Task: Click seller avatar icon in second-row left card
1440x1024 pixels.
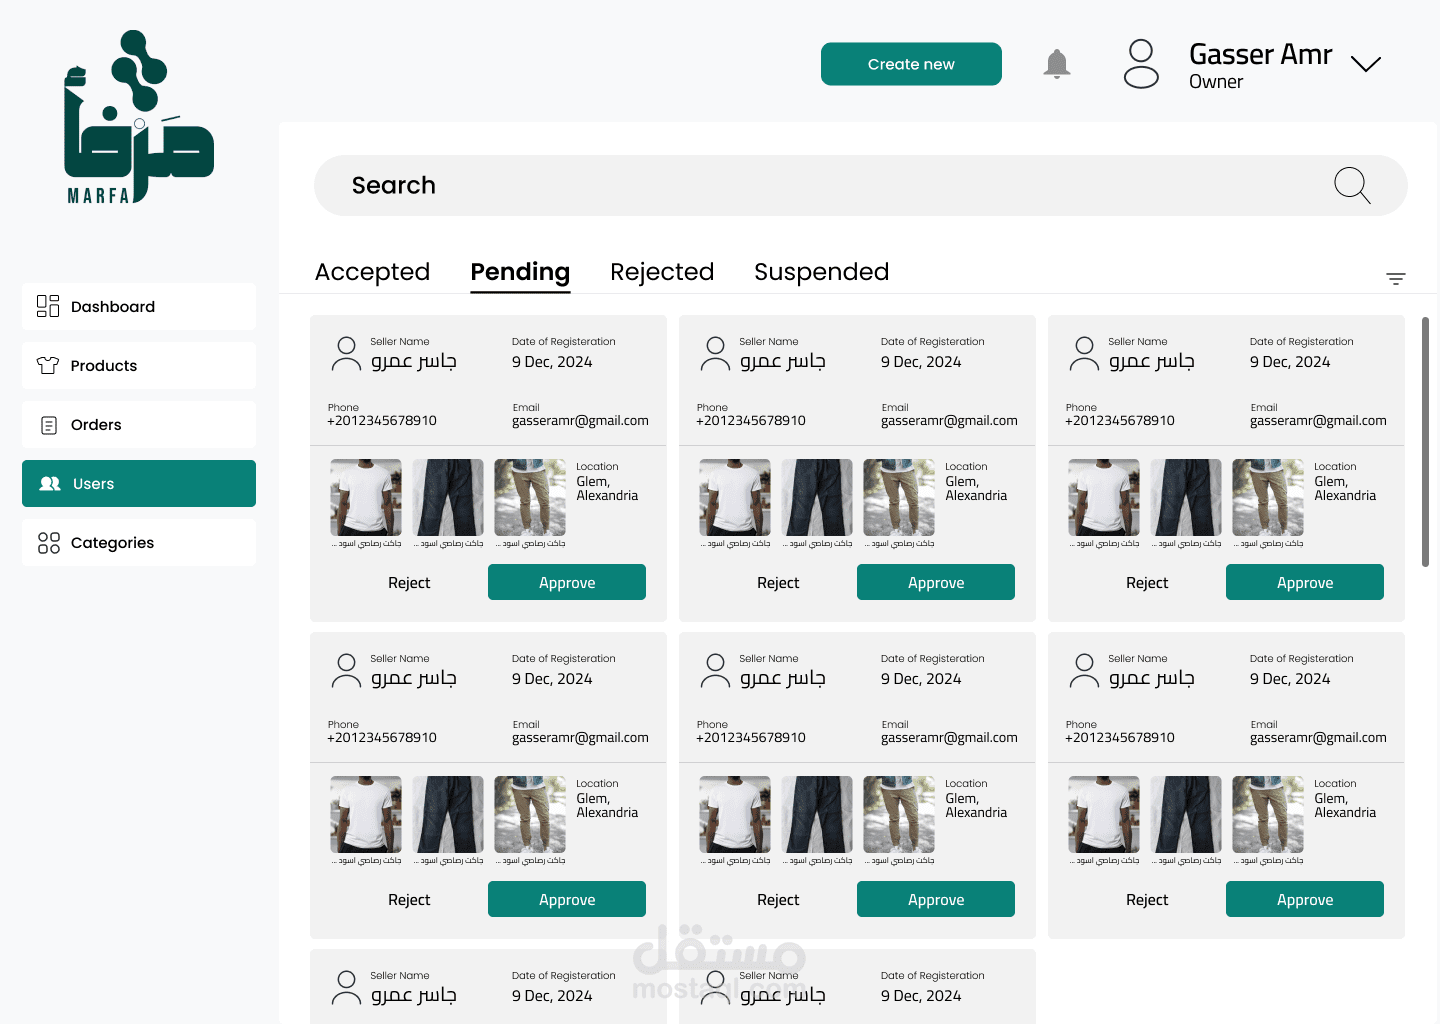Action: tap(346, 671)
